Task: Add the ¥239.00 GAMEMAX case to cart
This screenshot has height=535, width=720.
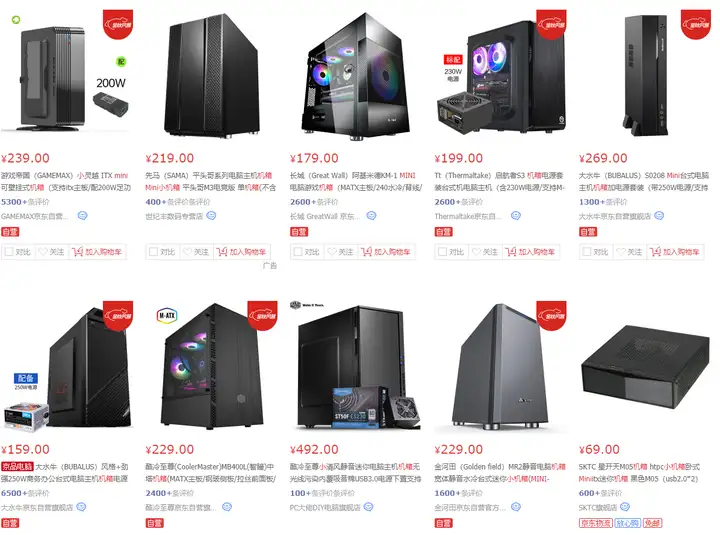Action: (97, 252)
